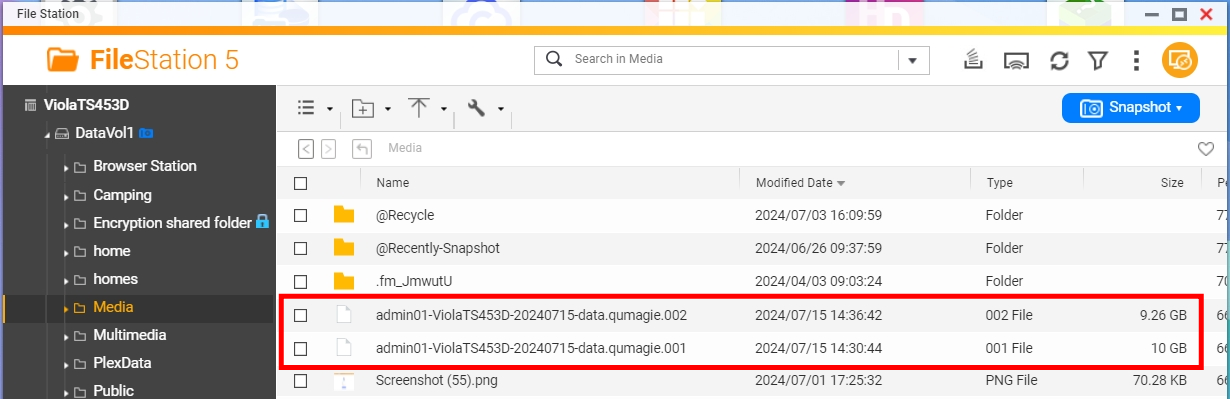The width and height of the screenshot is (1230, 399).
Task: Check the qumagie.001 file checkbox
Action: pyautogui.click(x=300, y=348)
